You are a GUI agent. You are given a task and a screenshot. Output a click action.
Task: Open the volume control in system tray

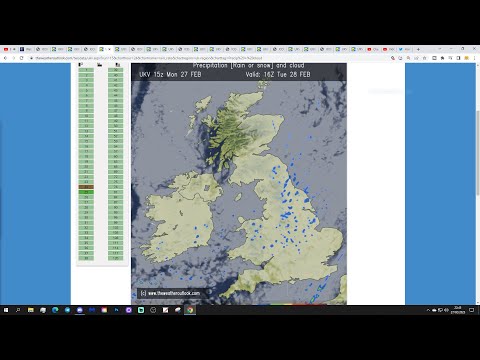[x=446, y=310]
